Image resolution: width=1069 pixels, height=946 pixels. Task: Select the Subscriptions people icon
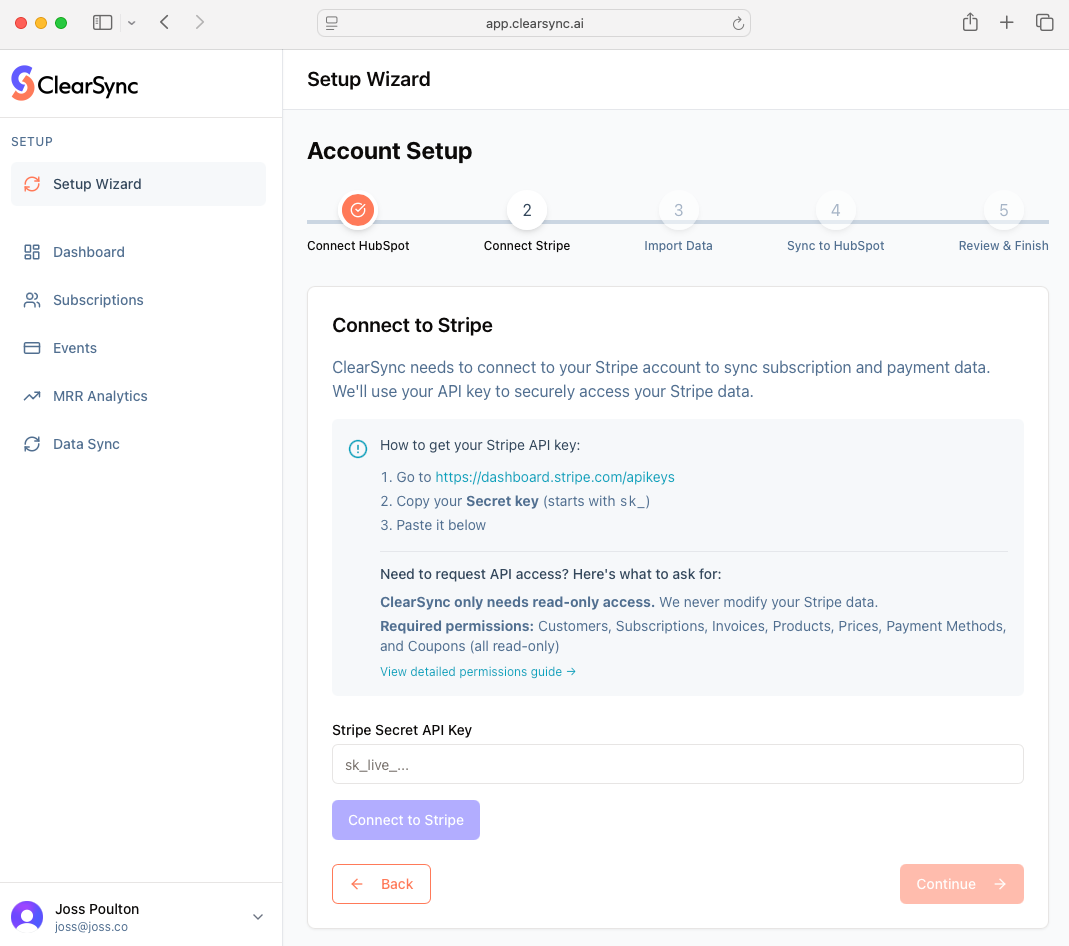pos(32,300)
